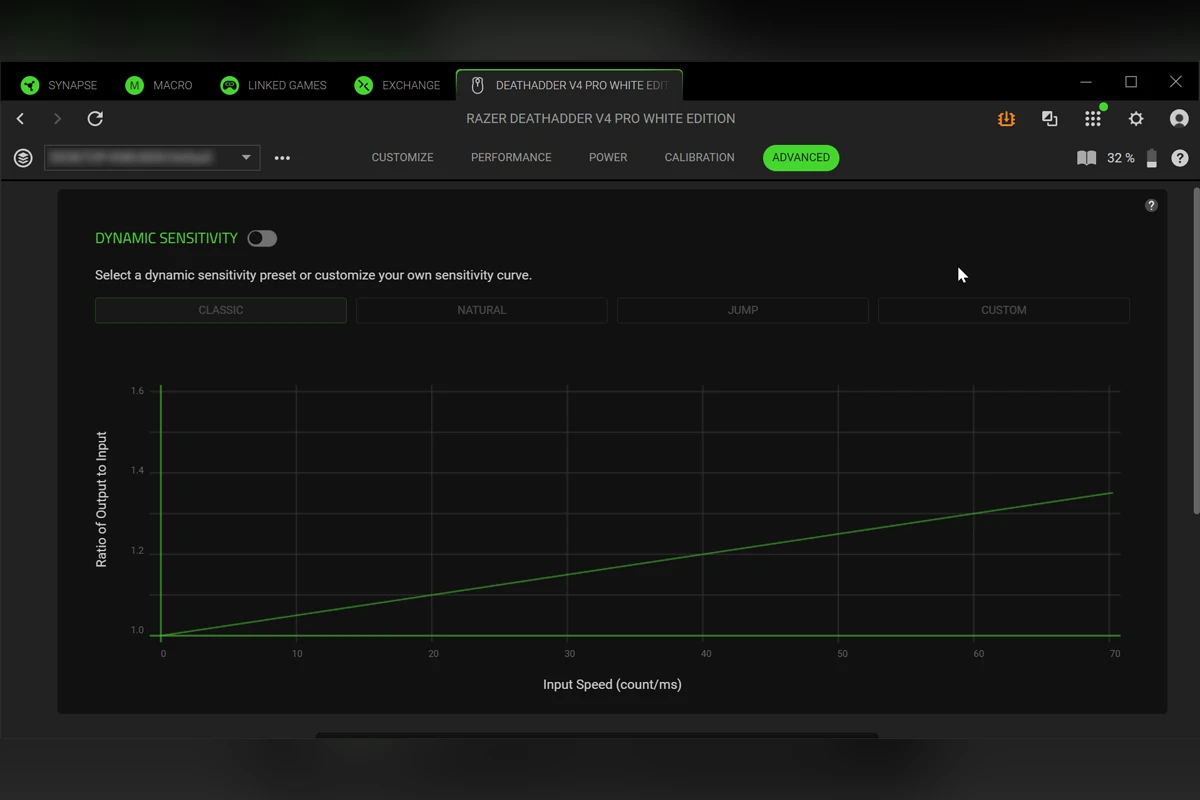Go to the Power section

coord(608,158)
